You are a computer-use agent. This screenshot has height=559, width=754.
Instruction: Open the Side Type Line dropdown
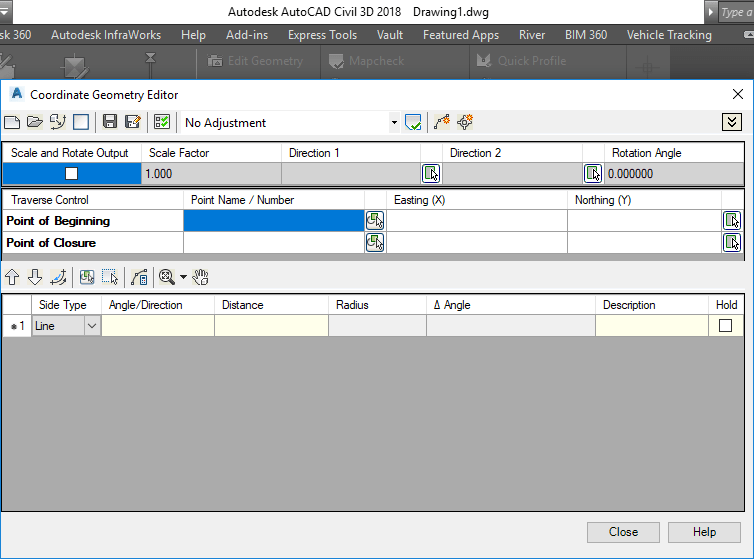coord(92,326)
